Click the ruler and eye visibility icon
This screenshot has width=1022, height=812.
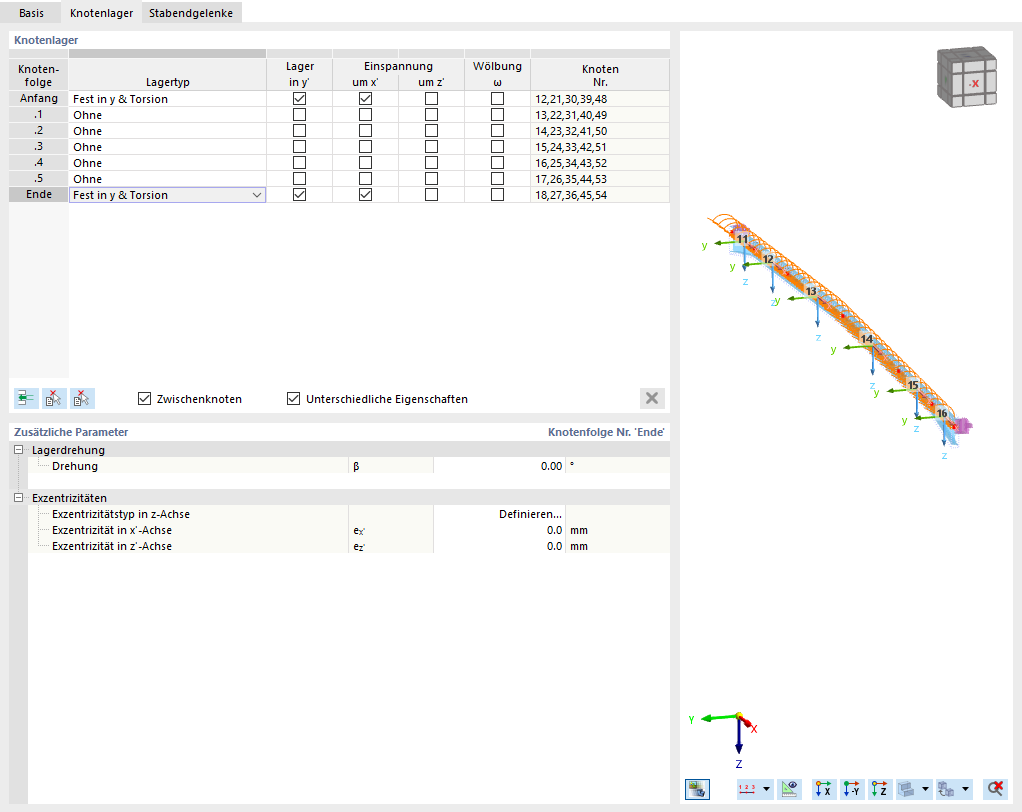(x=789, y=789)
